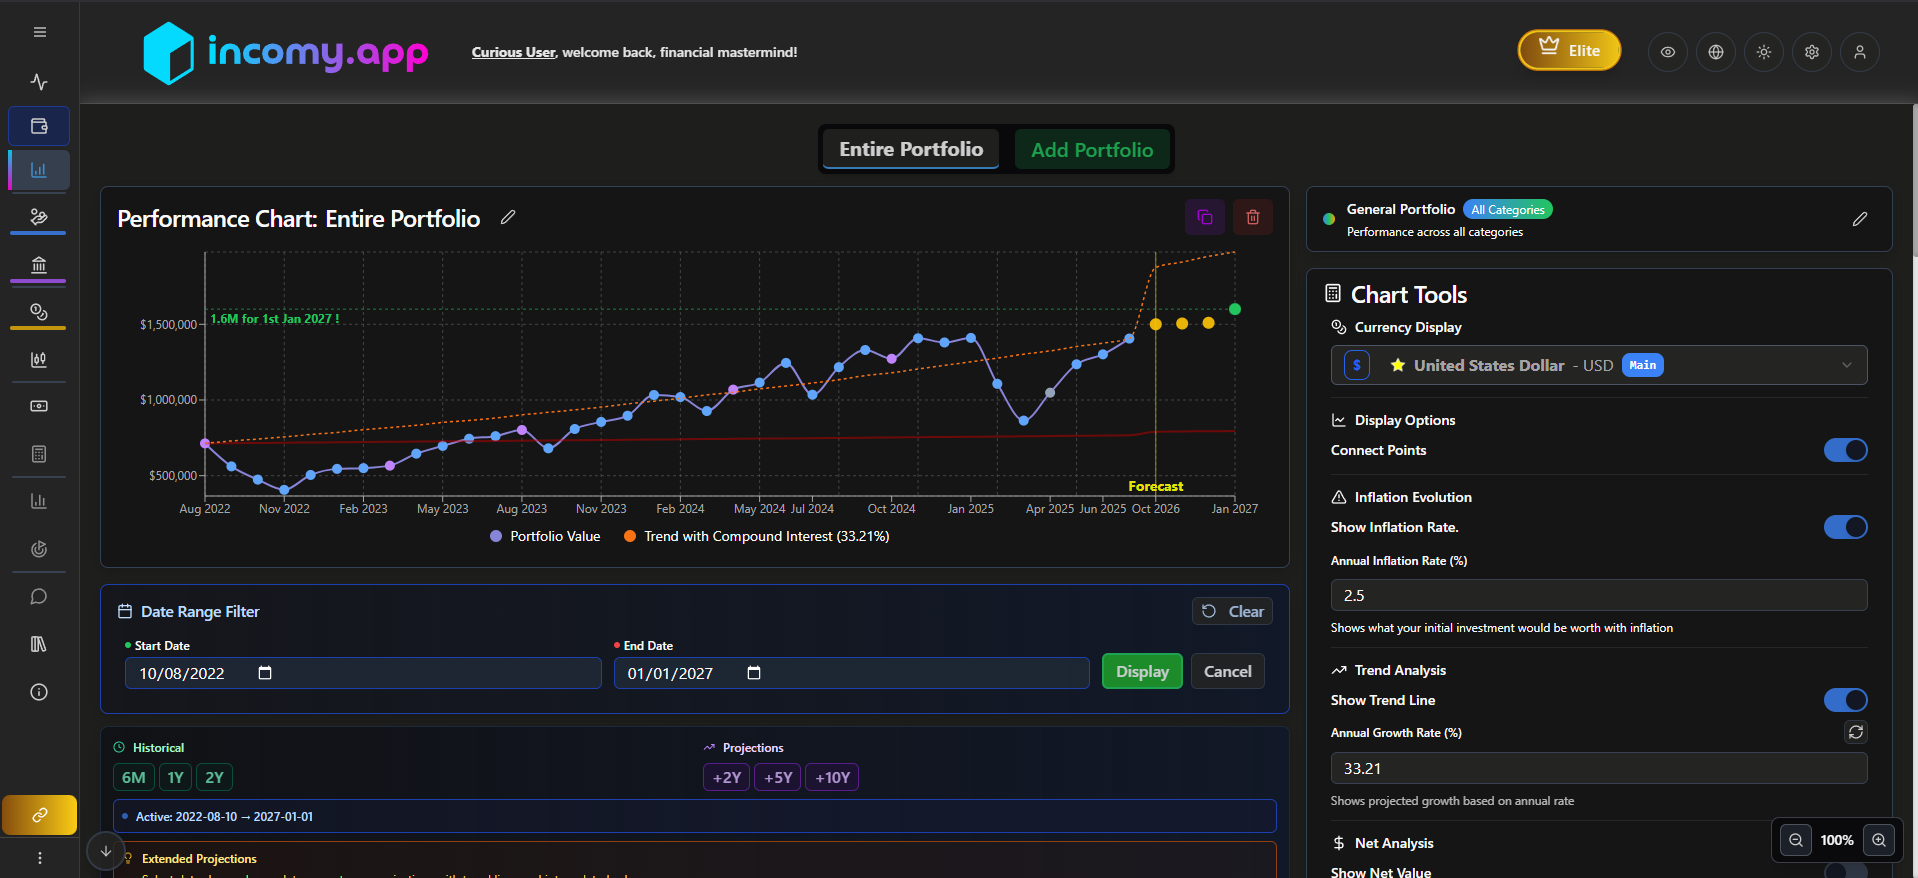Zoom in with the magnifier plus icon
Image resolution: width=1918 pixels, height=878 pixels.
pyautogui.click(x=1879, y=840)
